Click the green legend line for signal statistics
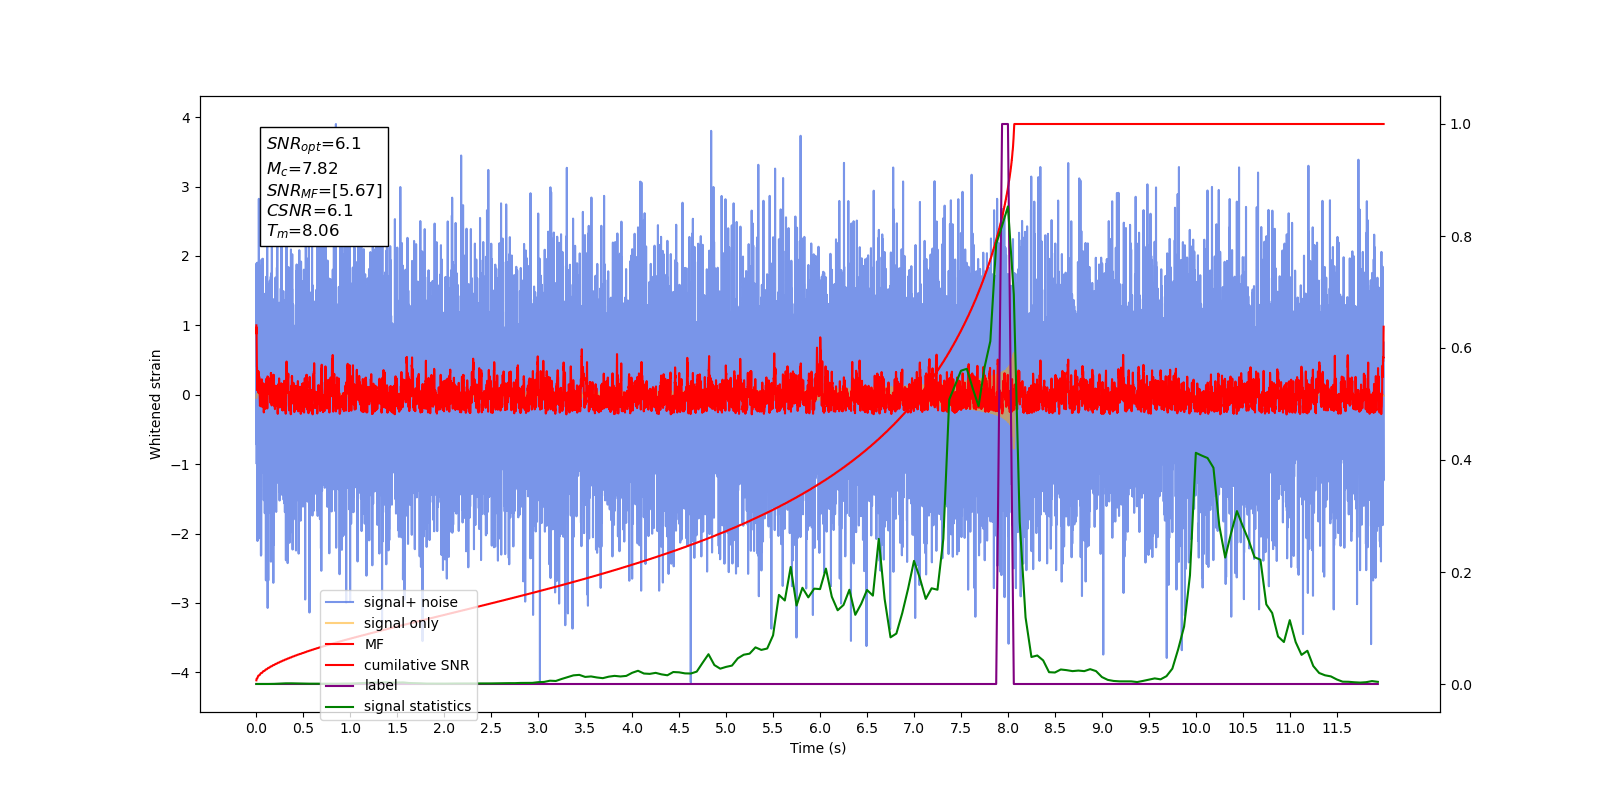1600x800 pixels. [x=341, y=706]
